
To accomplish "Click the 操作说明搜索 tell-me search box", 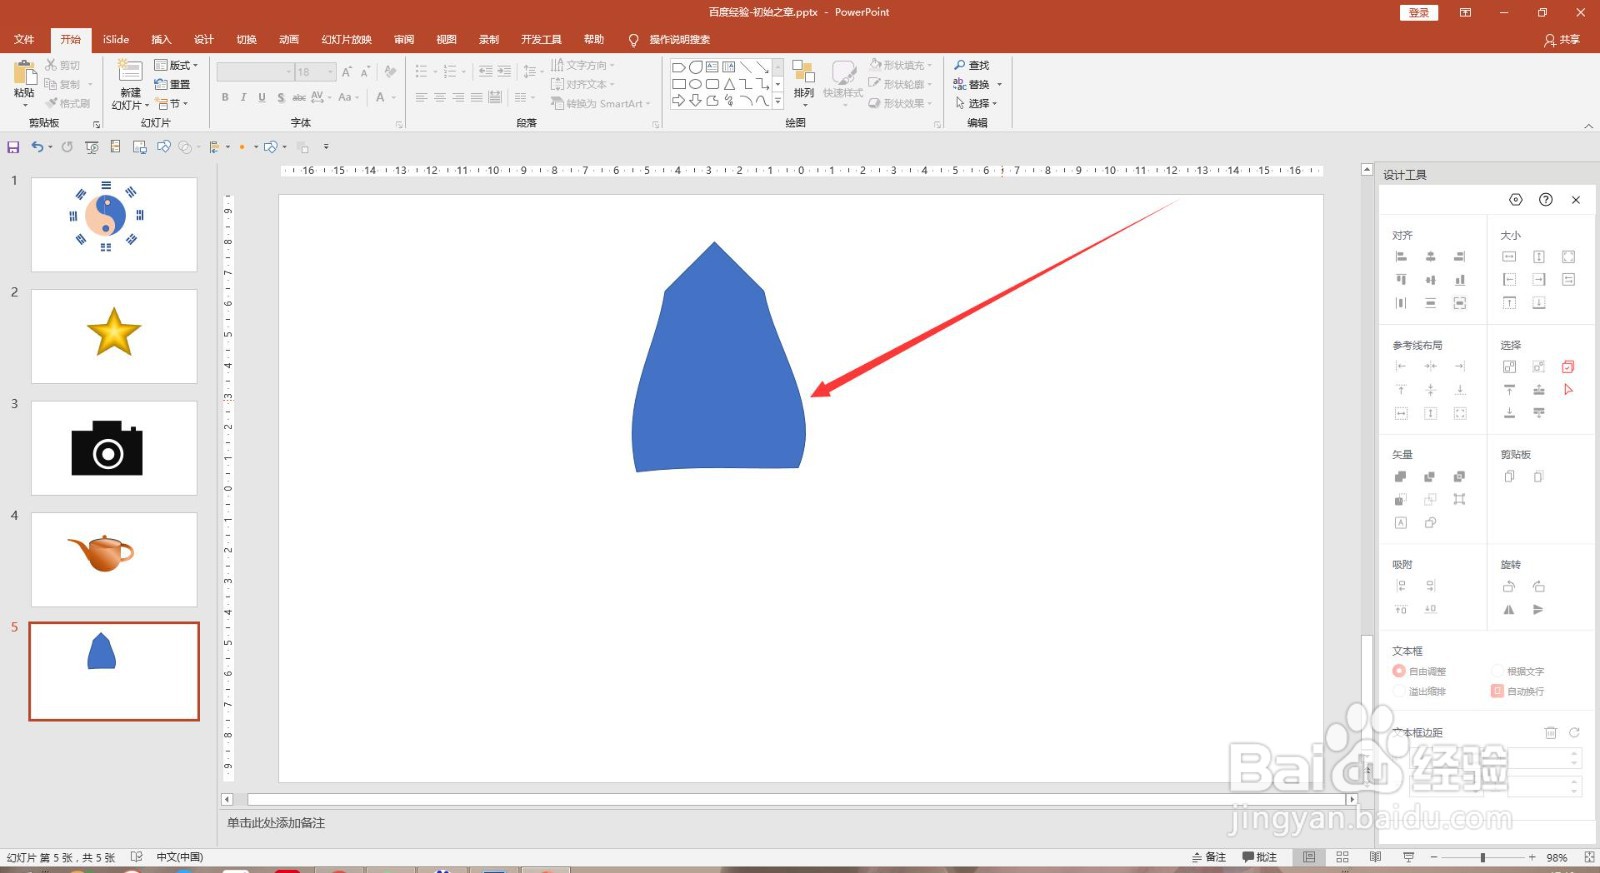I will coord(670,40).
